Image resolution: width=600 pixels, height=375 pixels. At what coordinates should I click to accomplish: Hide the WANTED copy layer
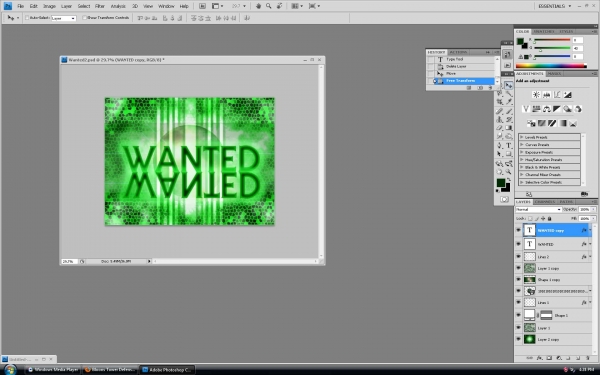(x=518, y=230)
